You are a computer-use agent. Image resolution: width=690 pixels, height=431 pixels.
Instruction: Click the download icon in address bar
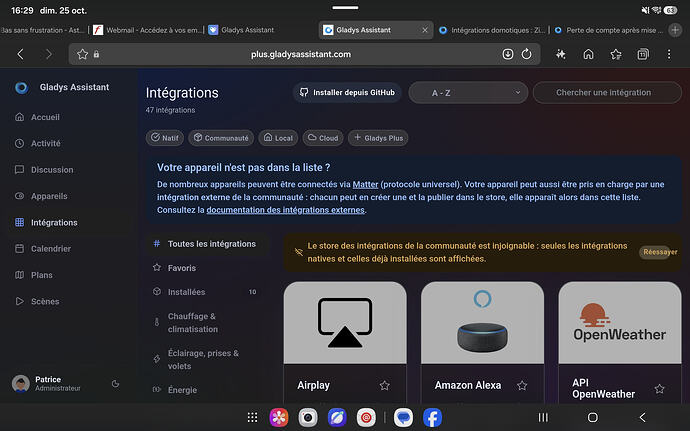point(507,54)
